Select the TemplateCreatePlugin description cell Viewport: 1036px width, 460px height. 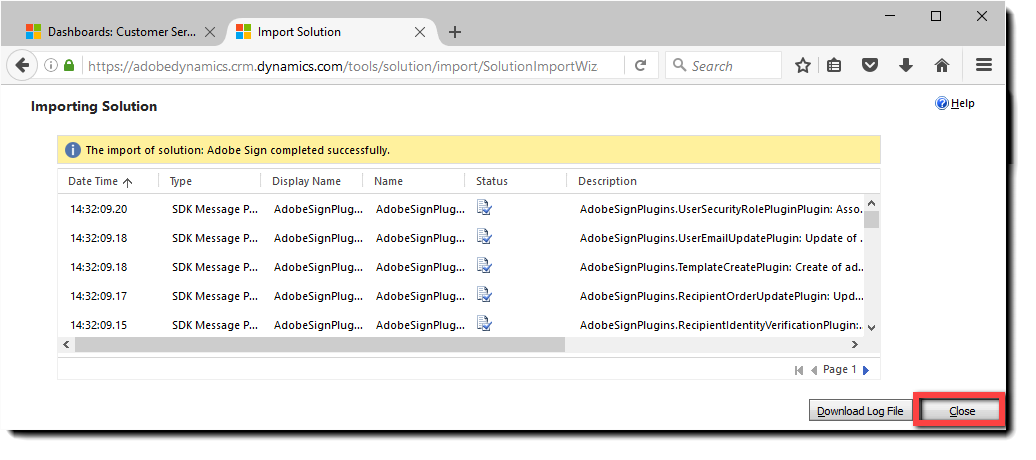pos(721,267)
